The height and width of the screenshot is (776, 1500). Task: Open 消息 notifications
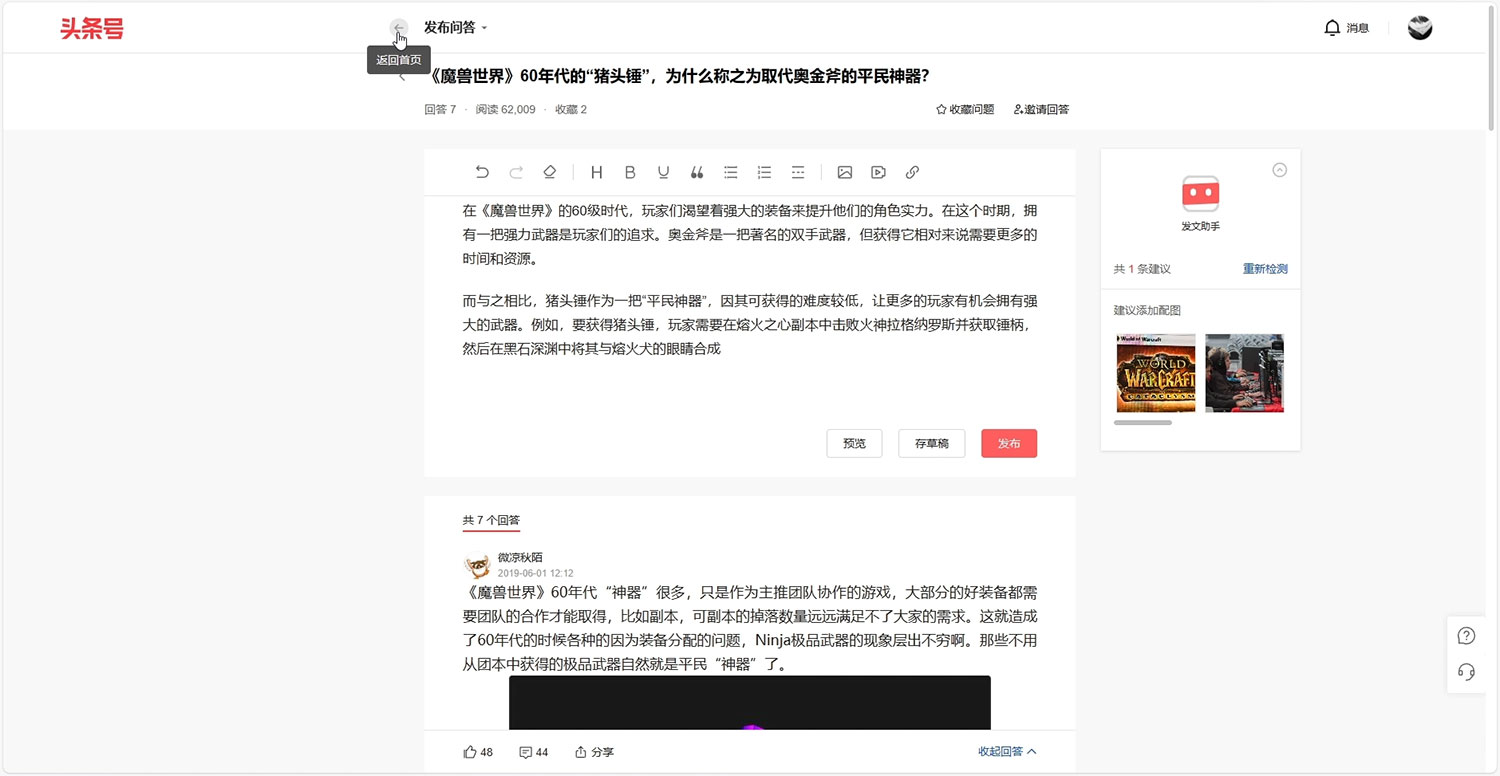point(1347,27)
